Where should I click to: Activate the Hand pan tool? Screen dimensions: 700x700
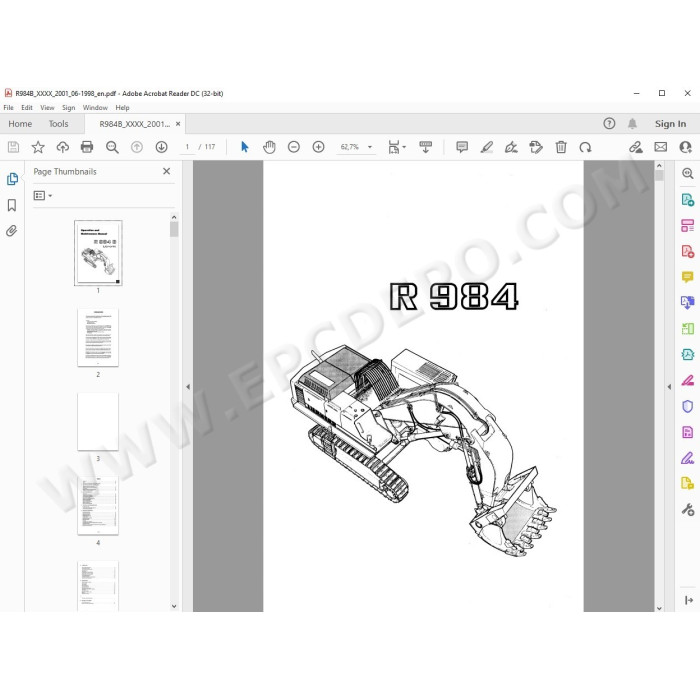pyautogui.click(x=269, y=147)
